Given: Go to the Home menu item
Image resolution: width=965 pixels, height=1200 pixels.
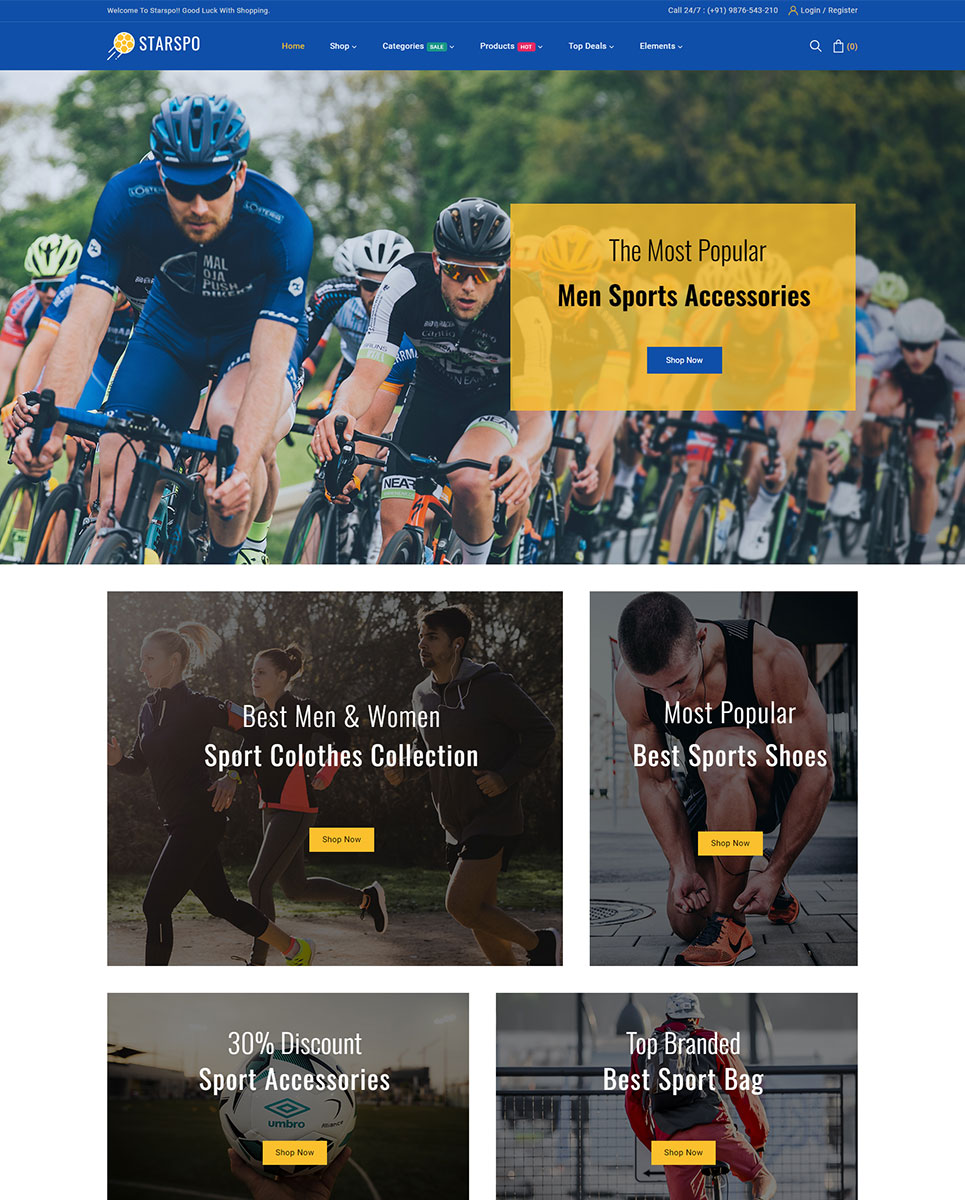Looking at the screenshot, I should click(x=293, y=46).
